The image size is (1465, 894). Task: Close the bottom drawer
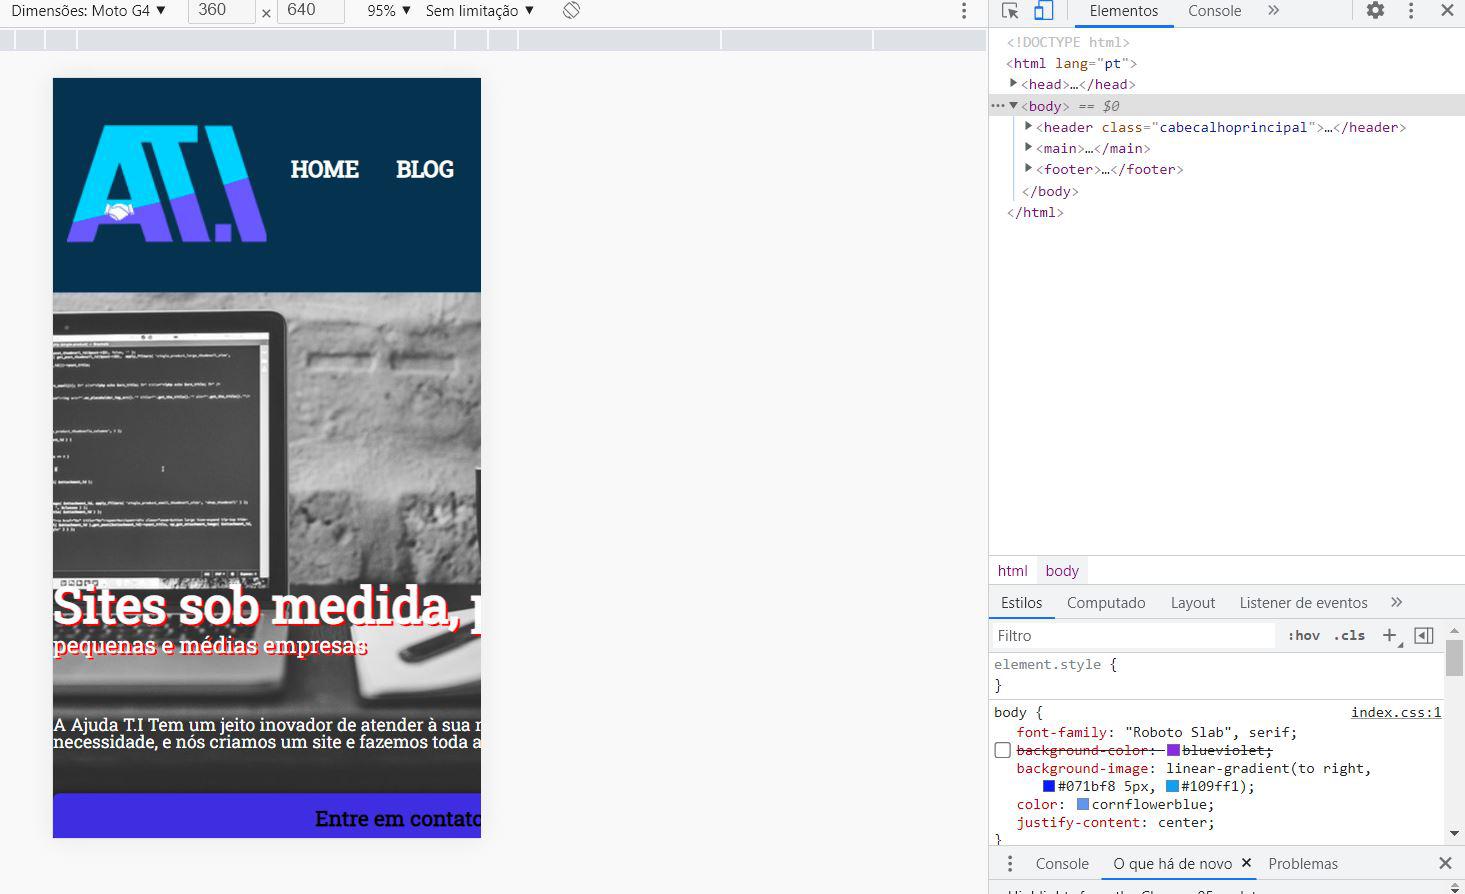pos(1445,863)
